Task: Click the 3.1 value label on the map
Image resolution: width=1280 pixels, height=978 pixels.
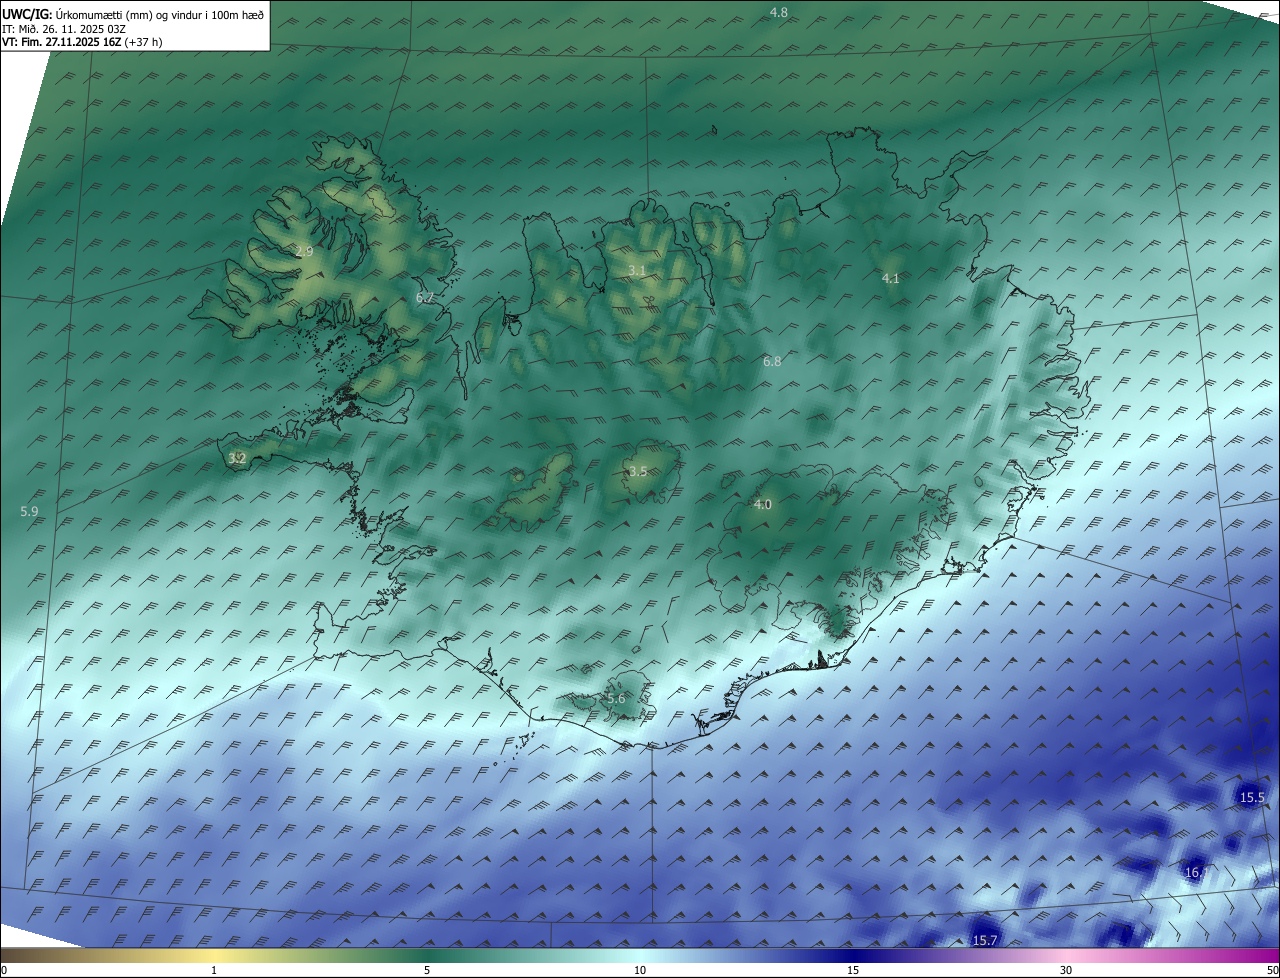Action: (x=637, y=271)
